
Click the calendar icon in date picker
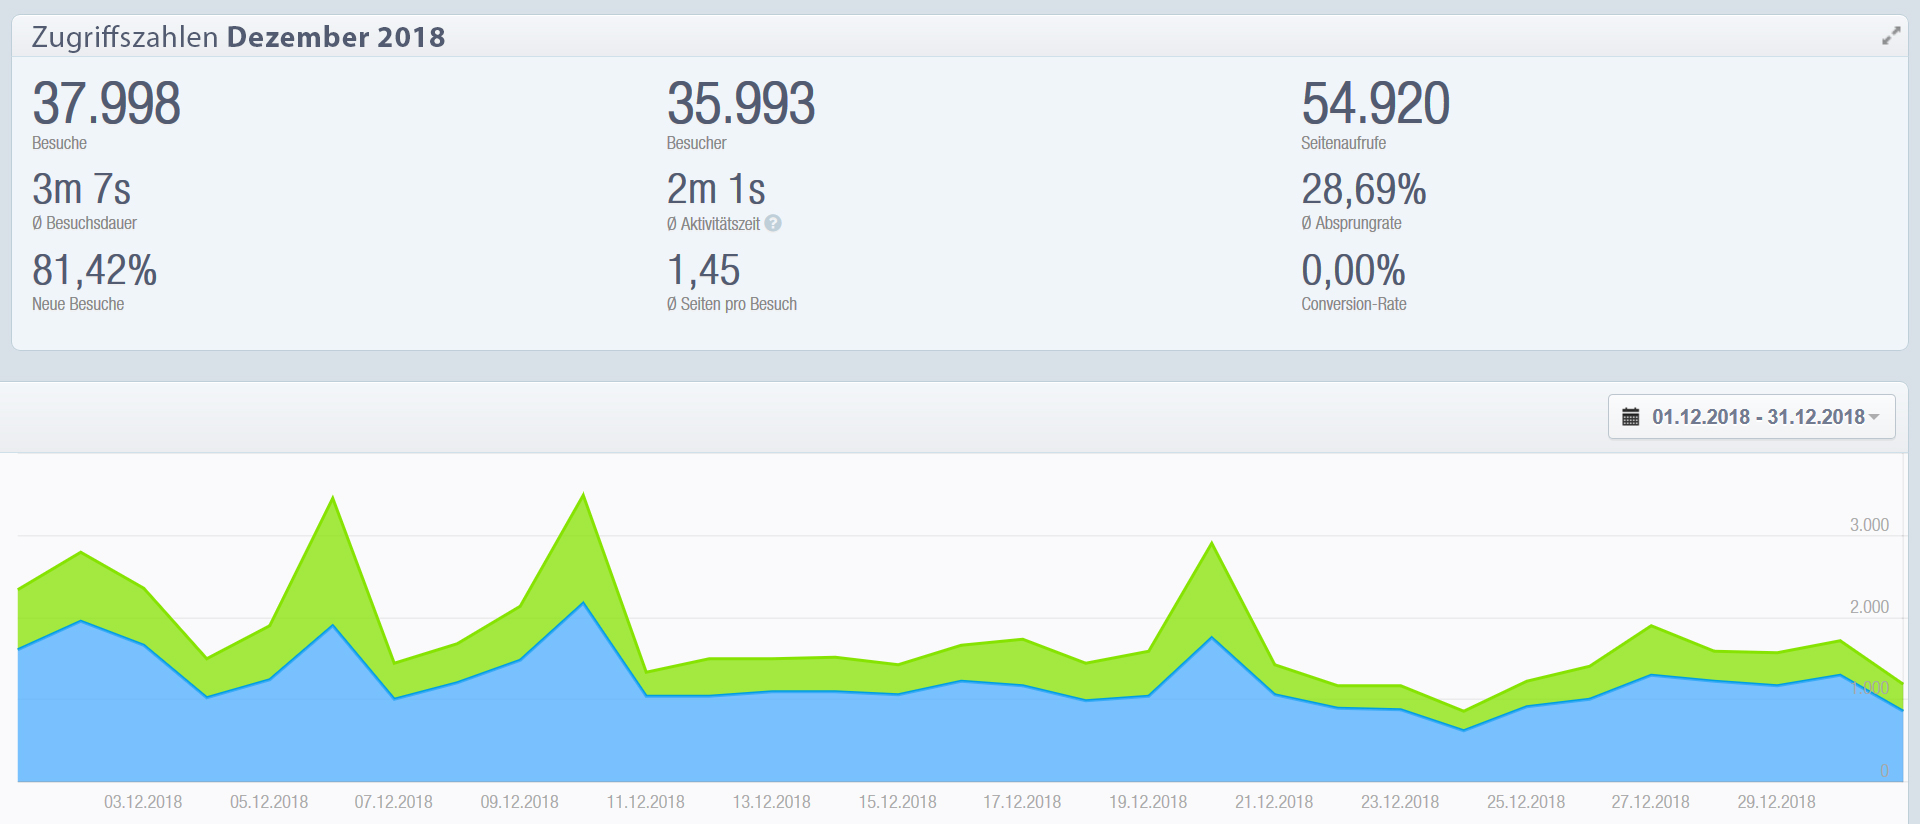[x=1630, y=417]
